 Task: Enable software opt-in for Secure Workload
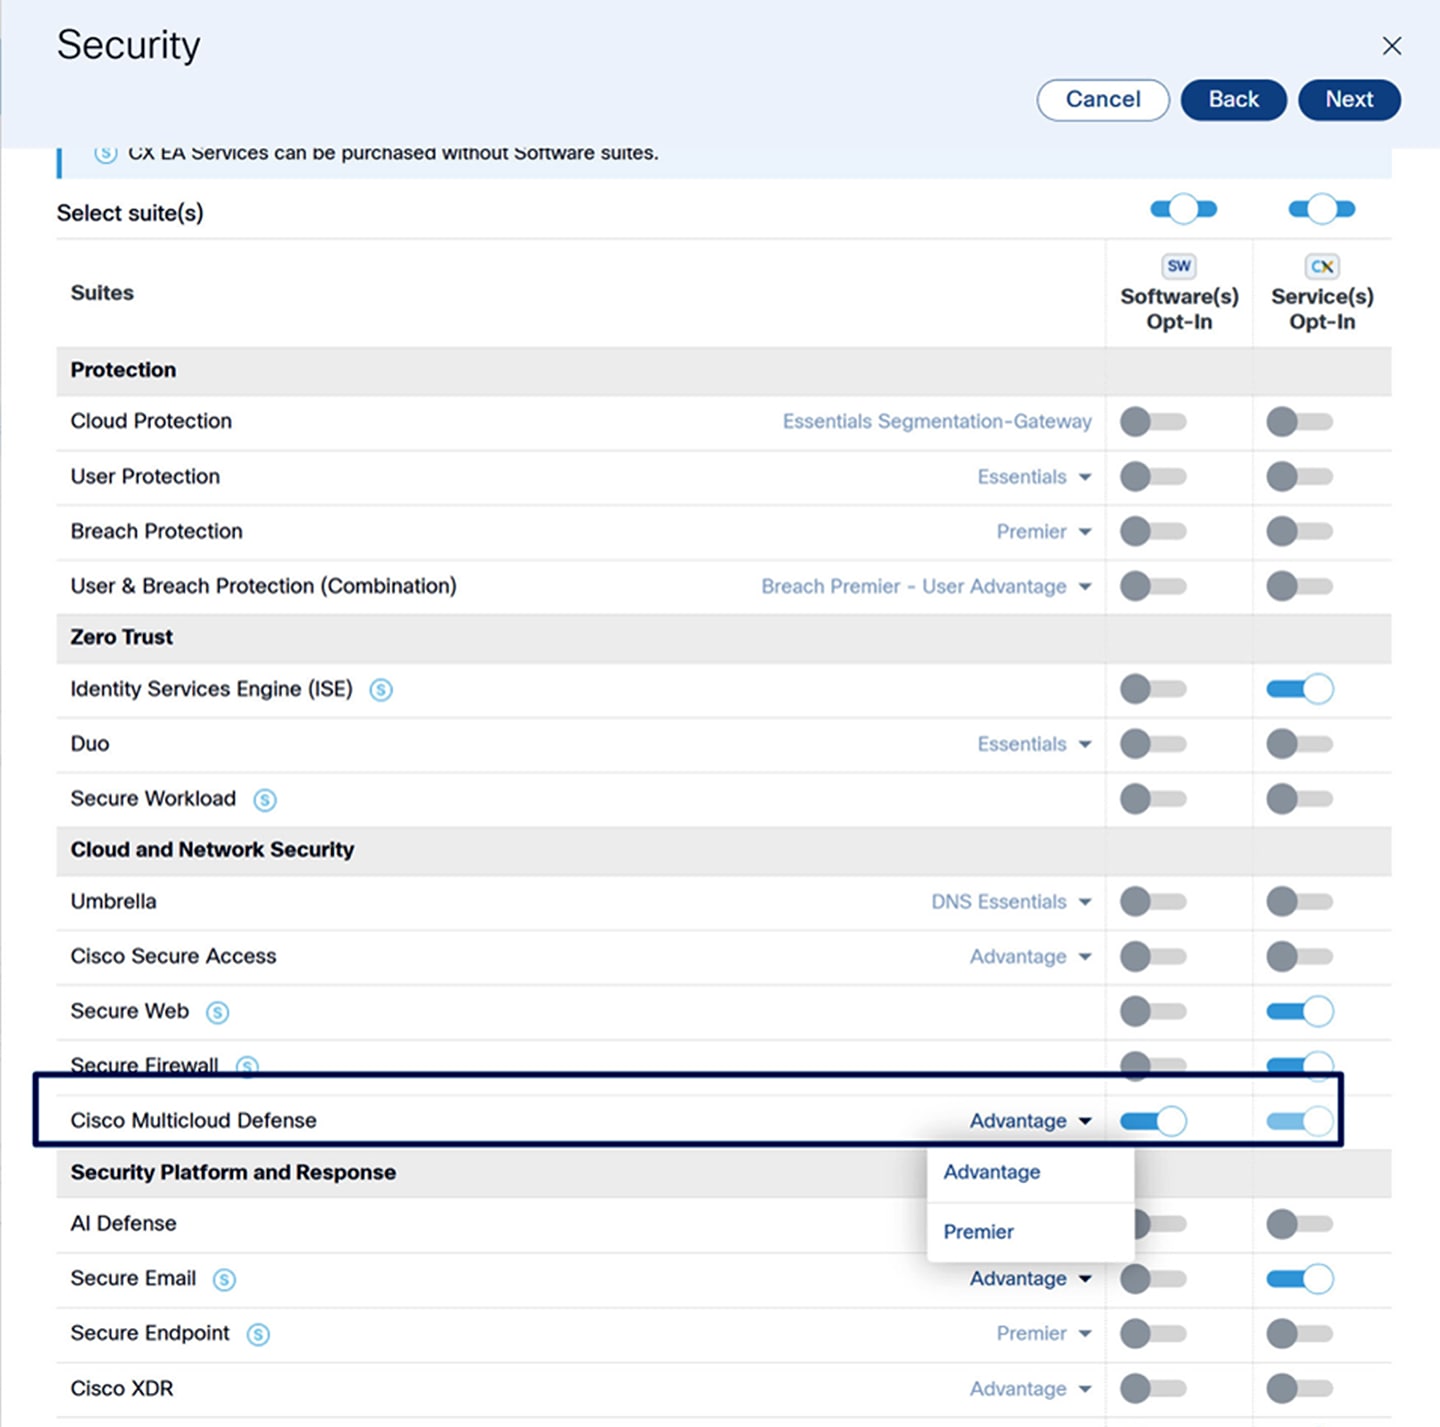(1153, 799)
